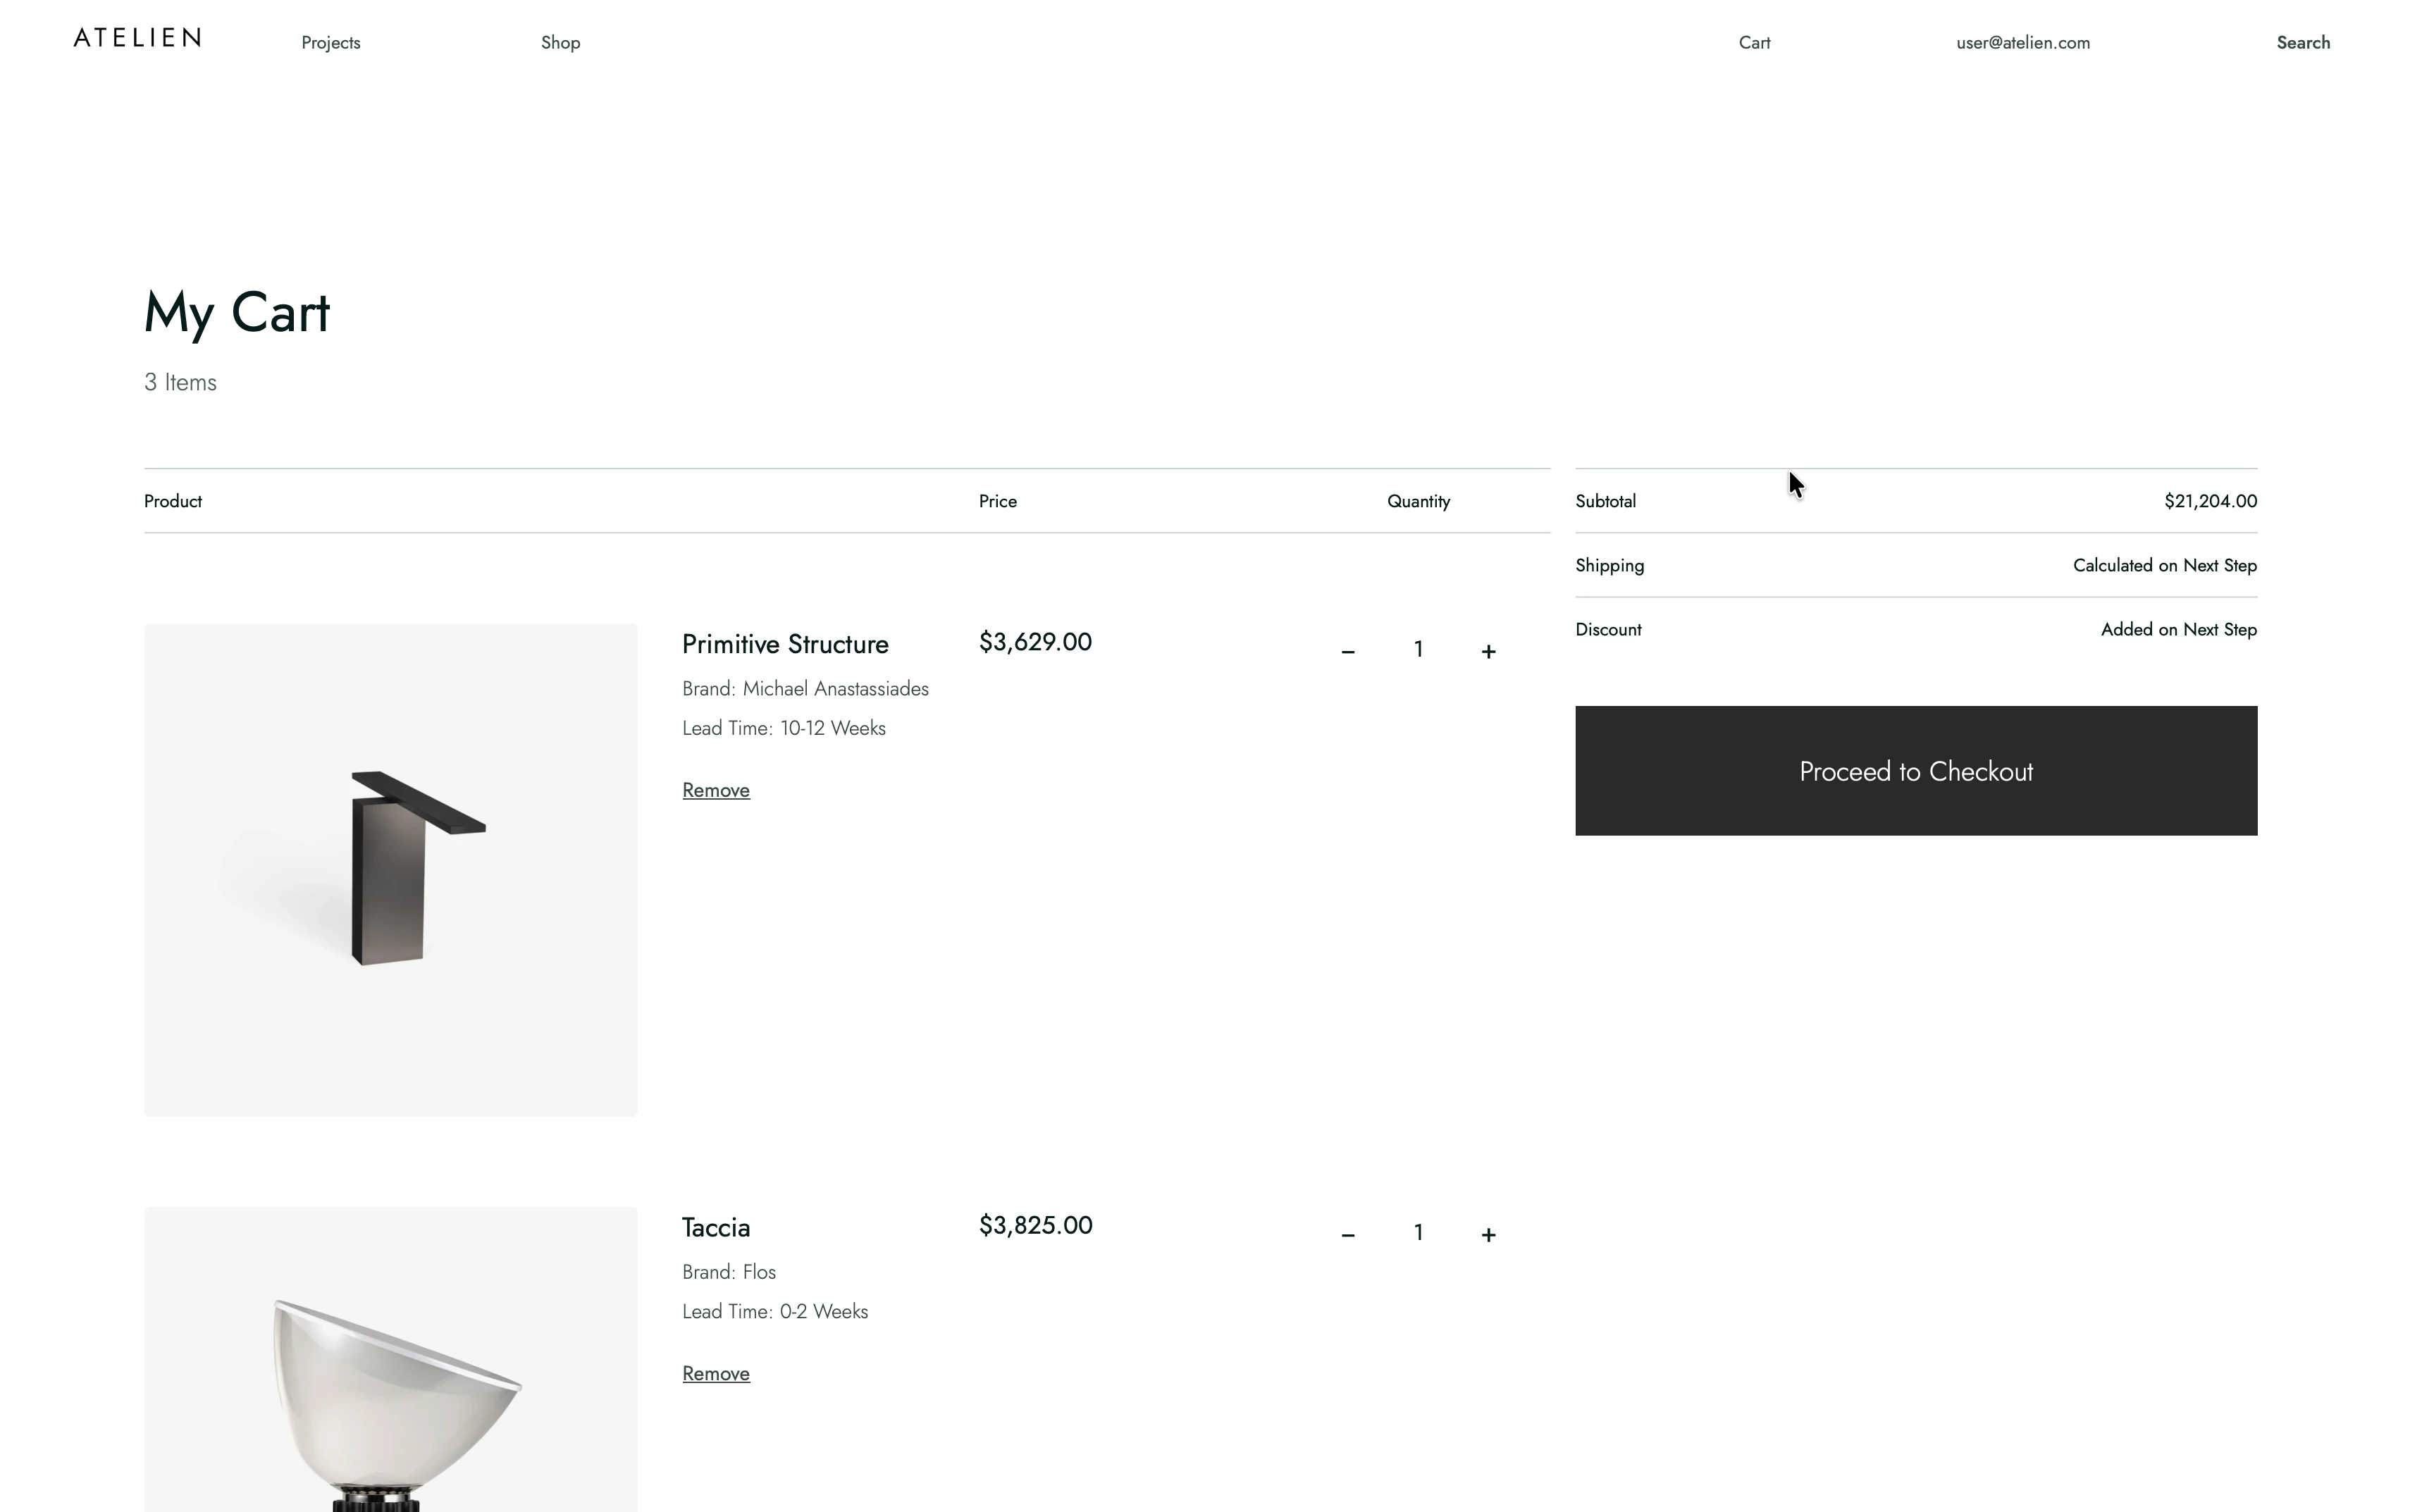Open the Taccia lamp product image
This screenshot has width=2410, height=1512.
(x=391, y=1360)
